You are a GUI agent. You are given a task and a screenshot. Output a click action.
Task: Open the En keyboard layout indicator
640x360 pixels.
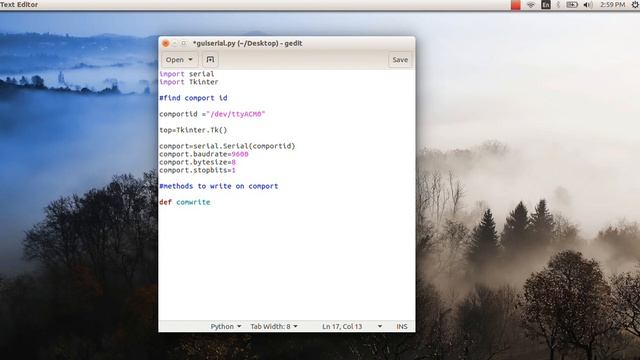pyautogui.click(x=546, y=5)
